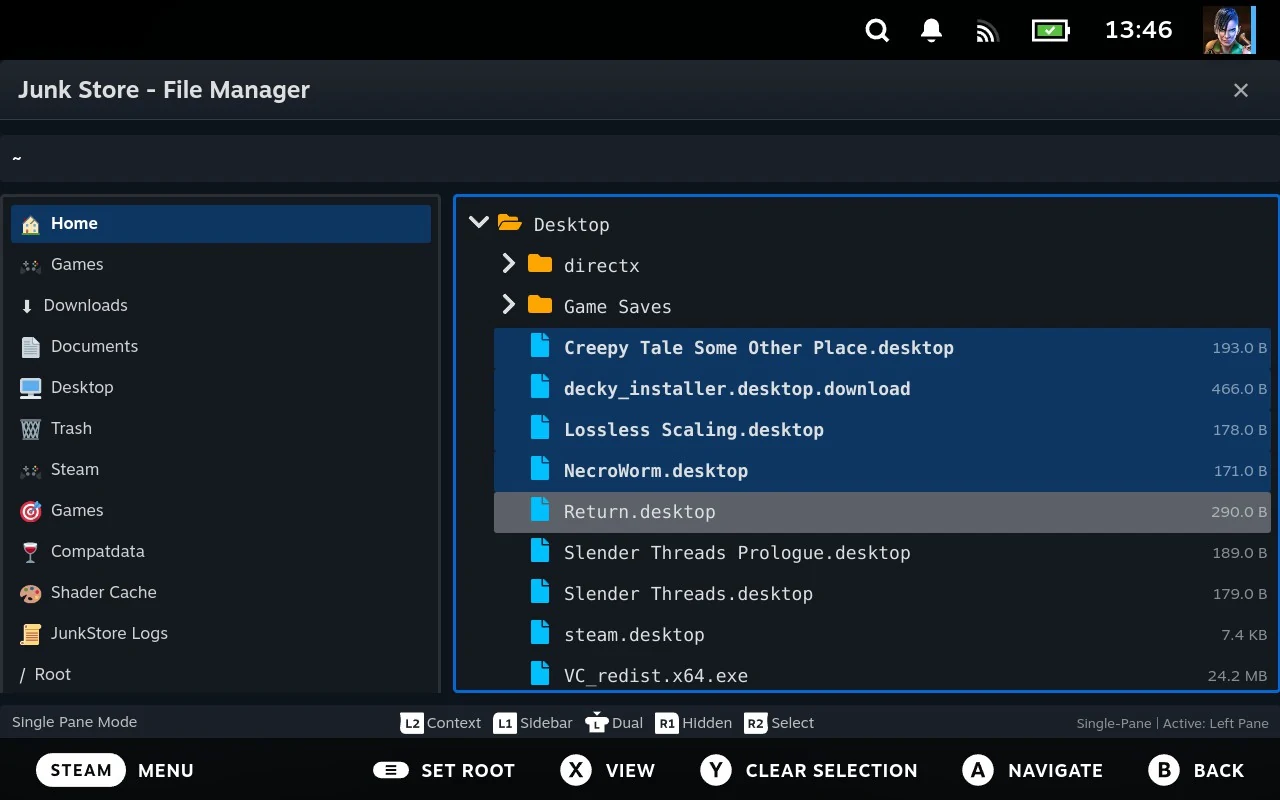Click file icon of steam.desktop
Viewport: 1280px width, 800px height.
pos(540,633)
